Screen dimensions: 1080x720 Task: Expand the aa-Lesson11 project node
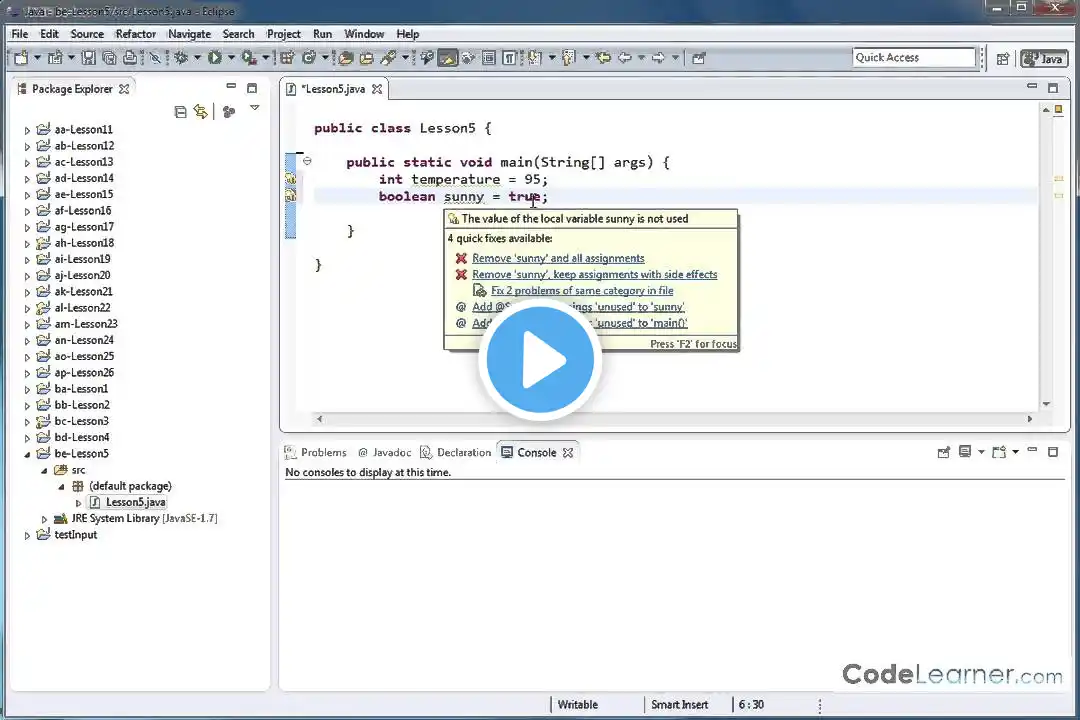(x=28, y=130)
